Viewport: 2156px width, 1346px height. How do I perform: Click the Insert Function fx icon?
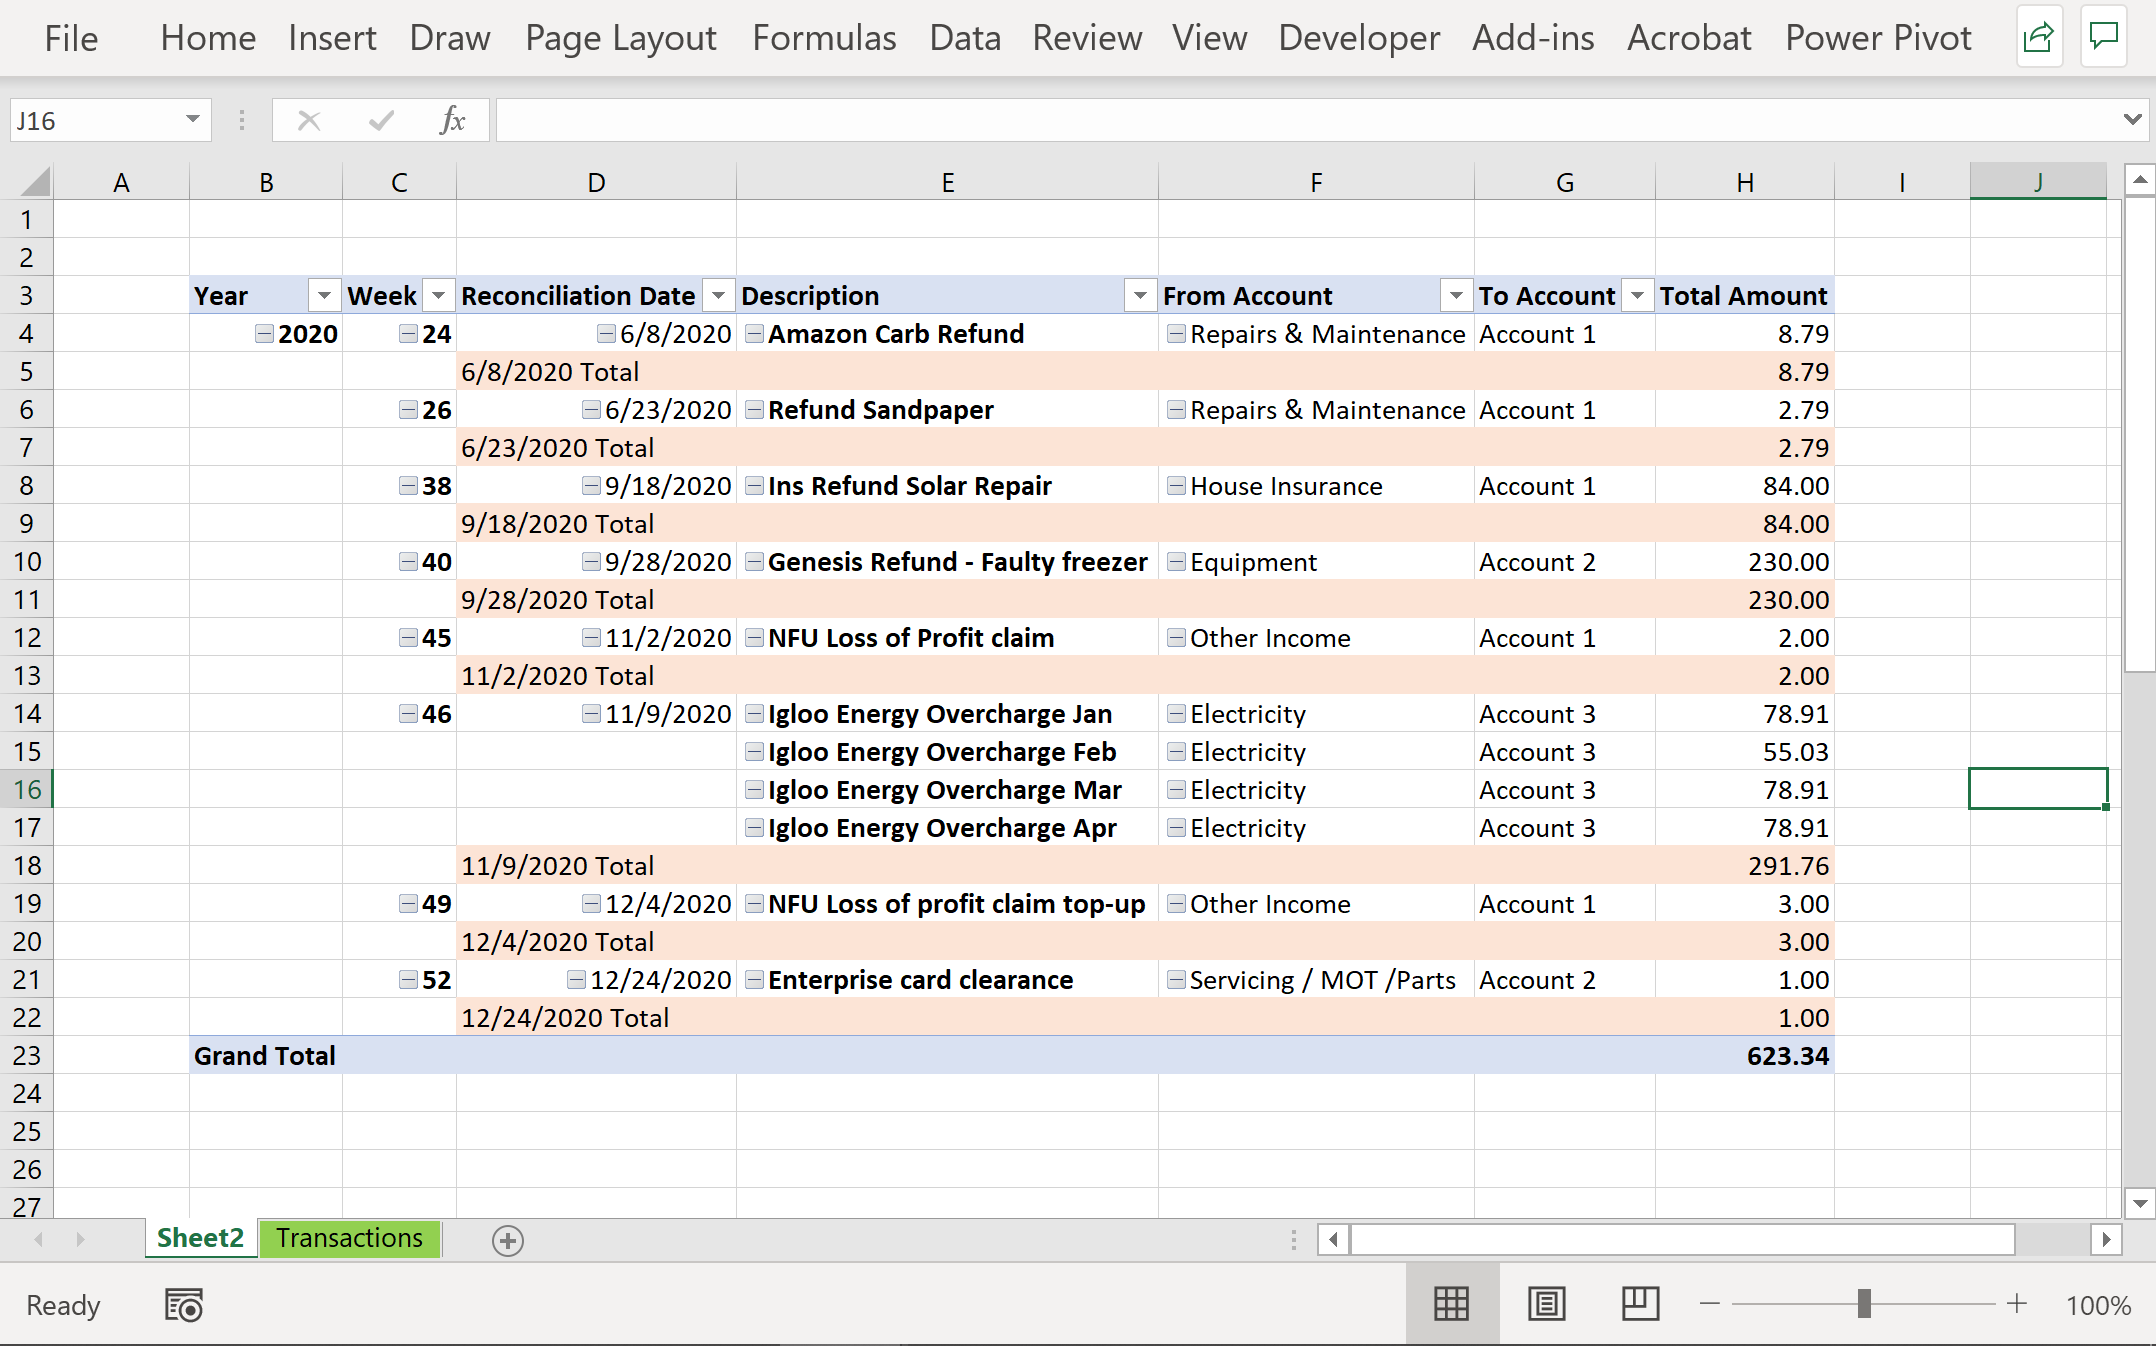[x=452, y=121]
